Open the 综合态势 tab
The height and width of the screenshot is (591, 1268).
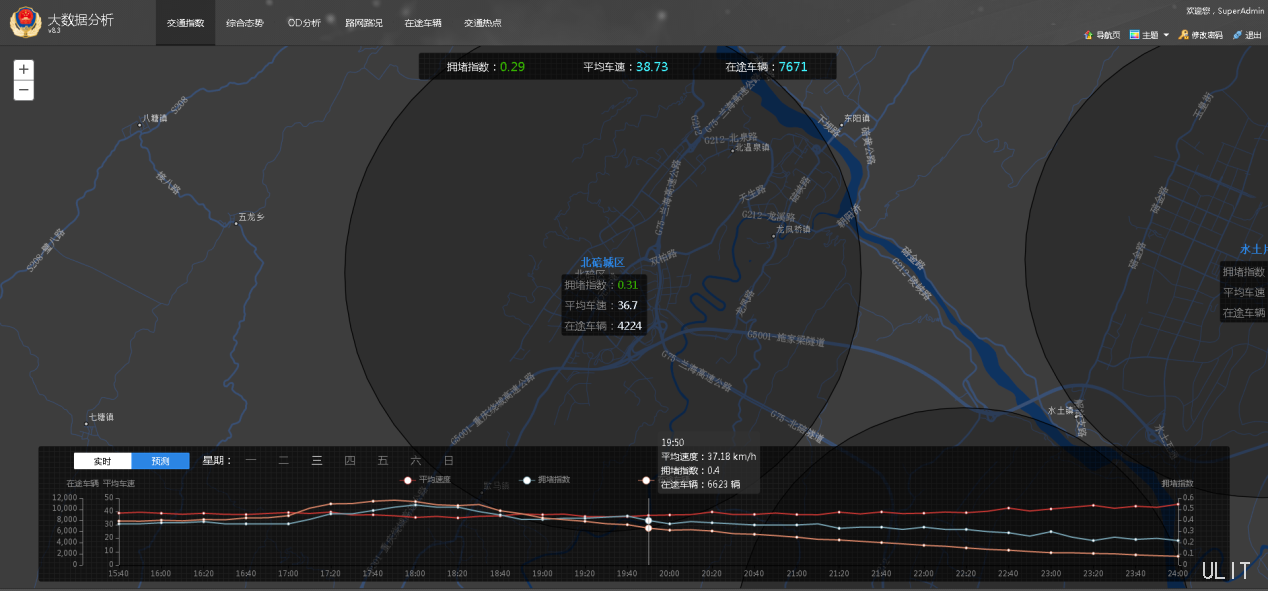click(245, 23)
